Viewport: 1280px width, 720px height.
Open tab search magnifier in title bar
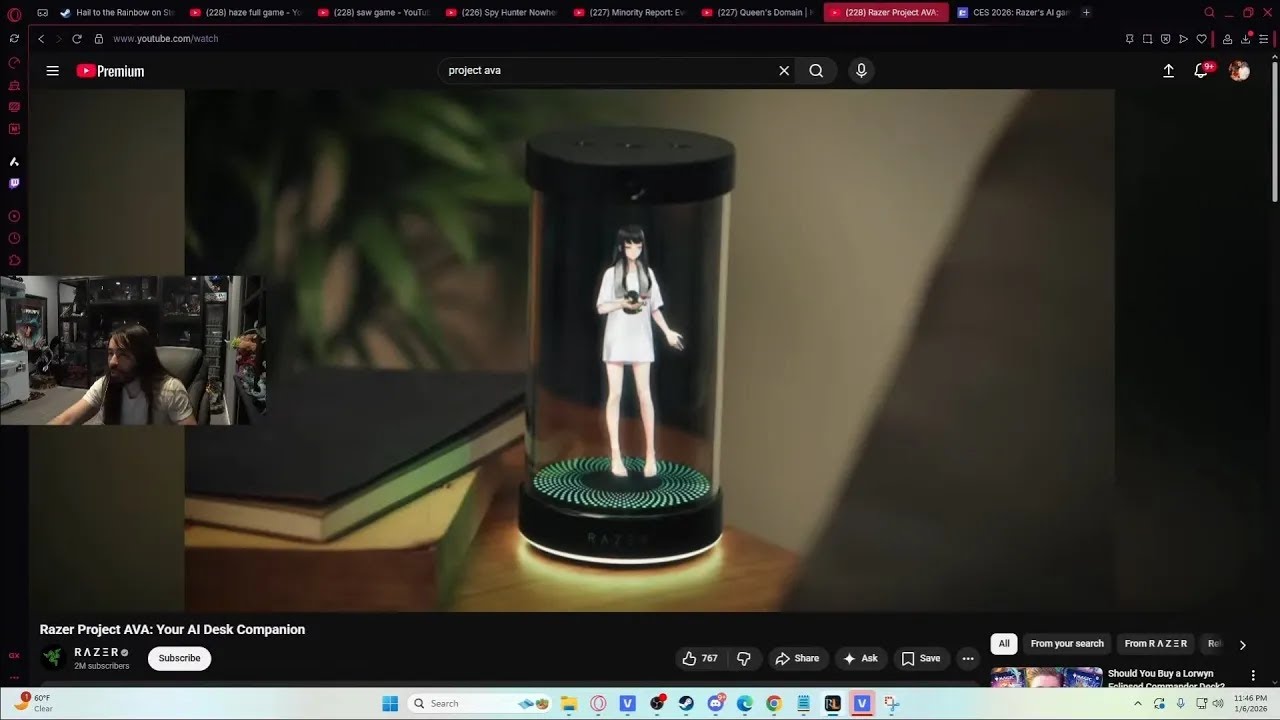pos(1209,13)
